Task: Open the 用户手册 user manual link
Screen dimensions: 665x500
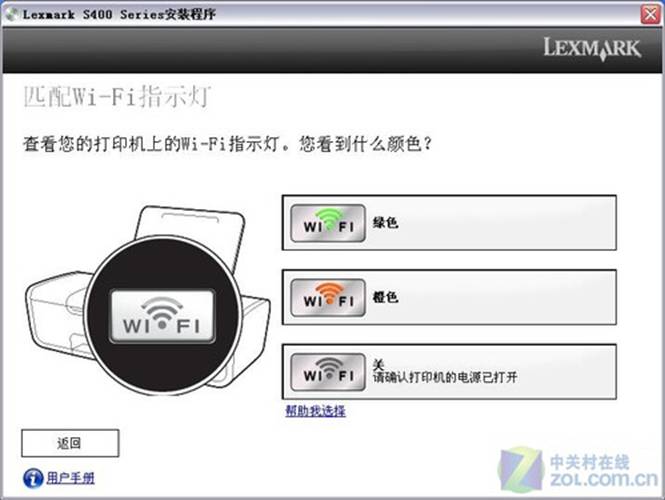Action: (70, 478)
